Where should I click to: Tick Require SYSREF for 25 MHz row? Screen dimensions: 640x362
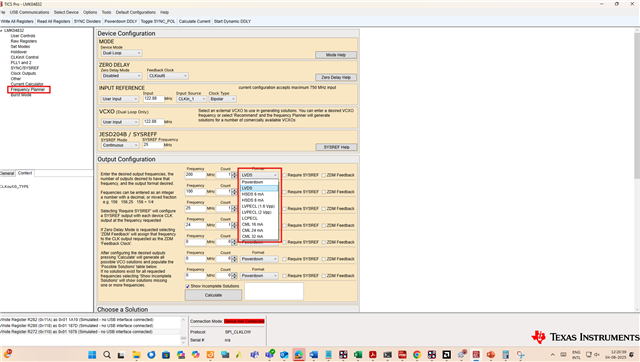click(x=285, y=209)
